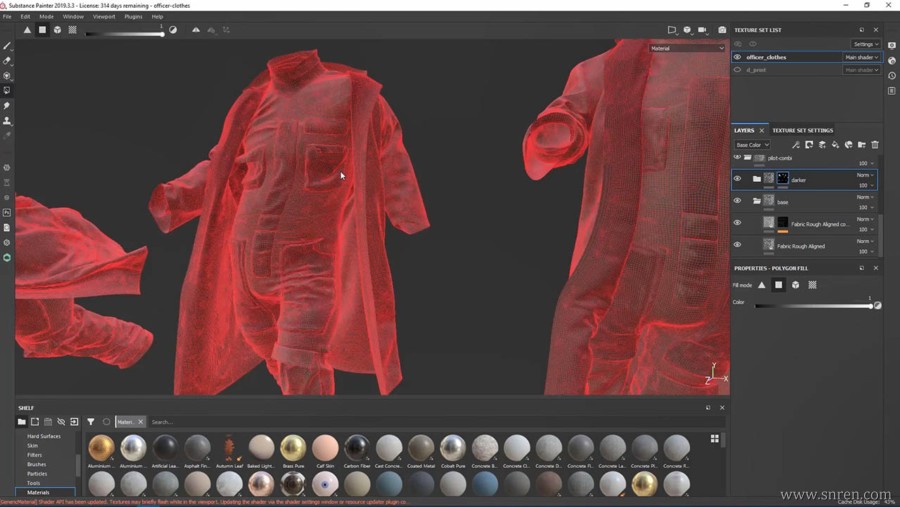The image size is (900, 507).
Task: Delete the selected layer with trash icon
Action: click(875, 145)
